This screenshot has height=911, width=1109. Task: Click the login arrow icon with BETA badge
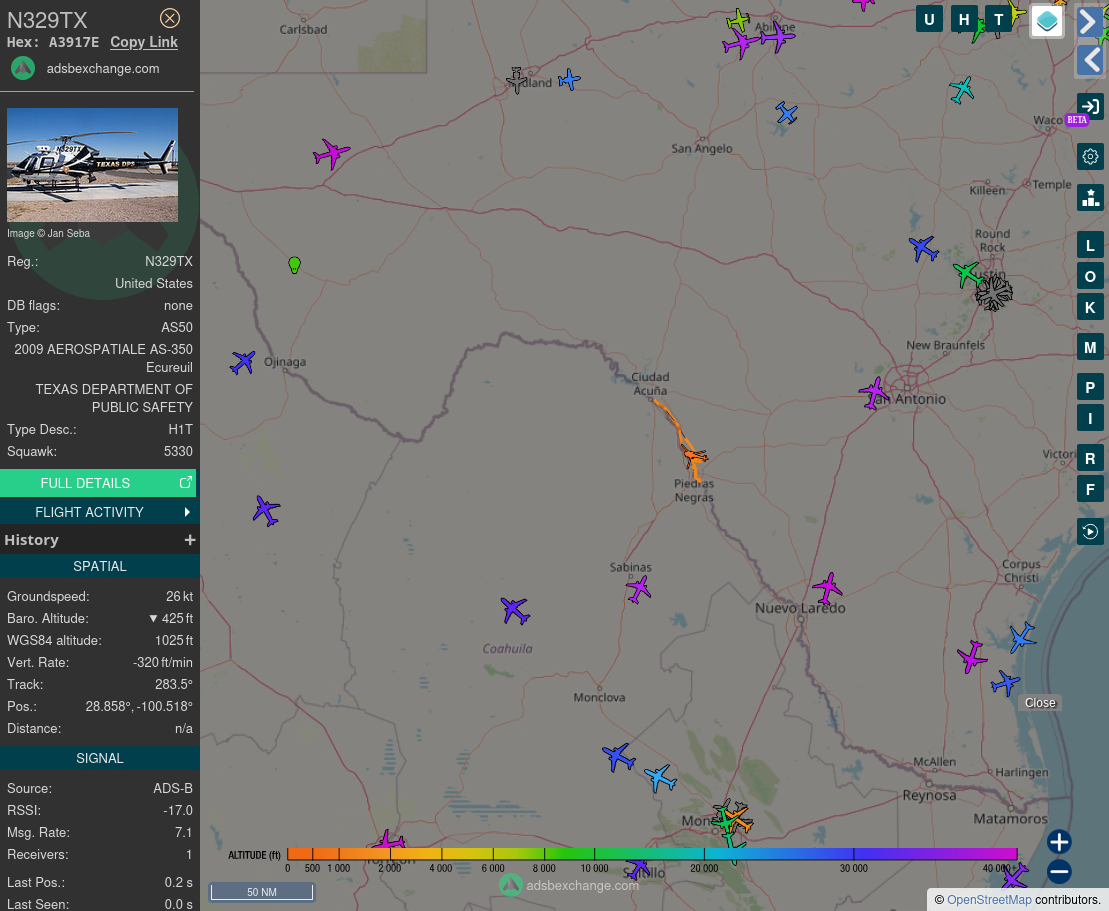(x=1090, y=107)
